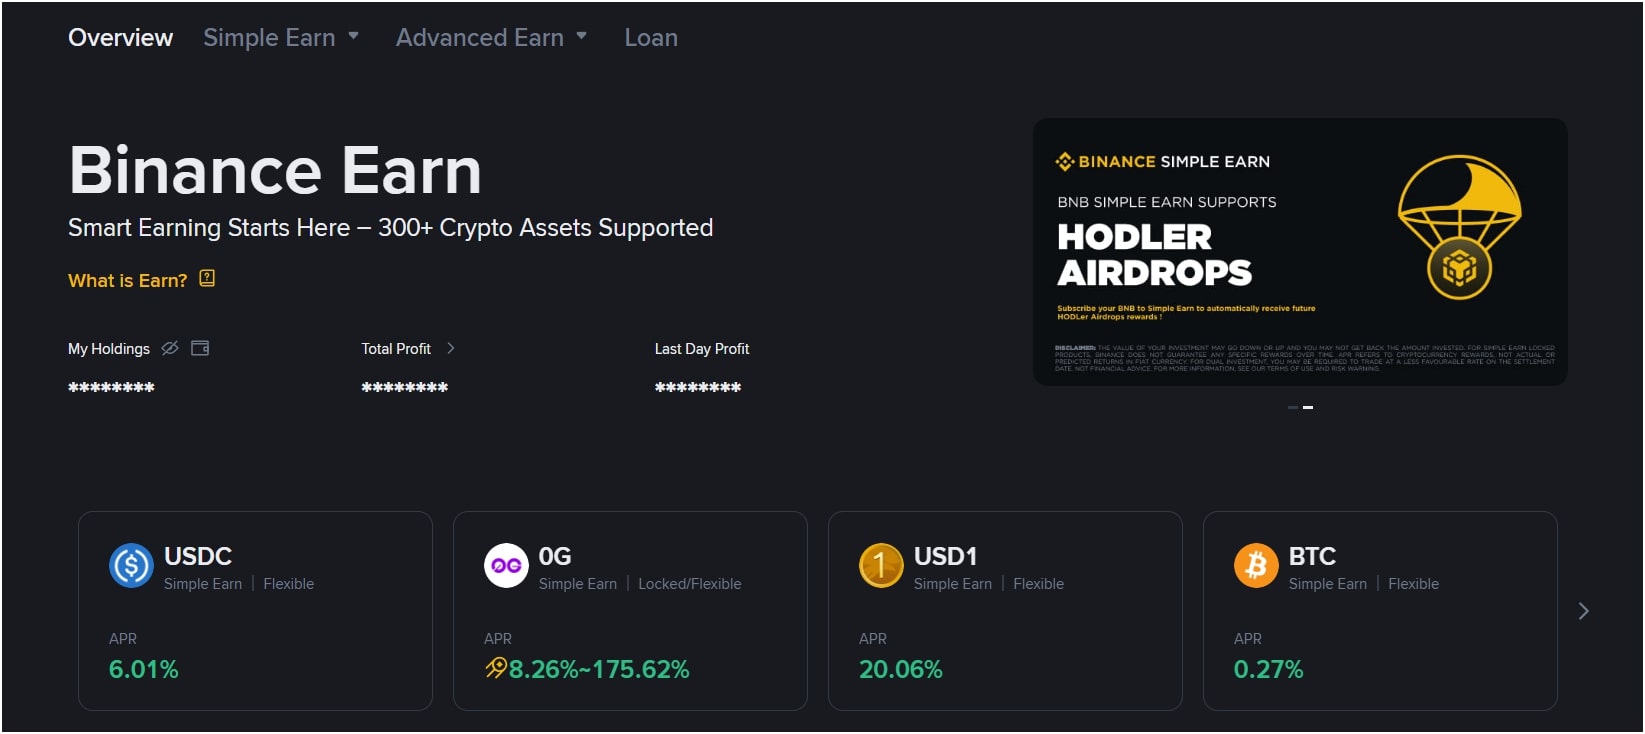Select the second carousel indicator dot
Image resolution: width=1645 pixels, height=734 pixels.
(x=1308, y=407)
